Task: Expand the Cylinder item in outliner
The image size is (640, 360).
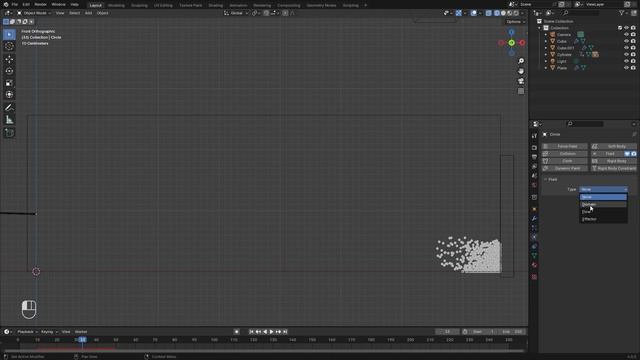Action: pos(546,55)
